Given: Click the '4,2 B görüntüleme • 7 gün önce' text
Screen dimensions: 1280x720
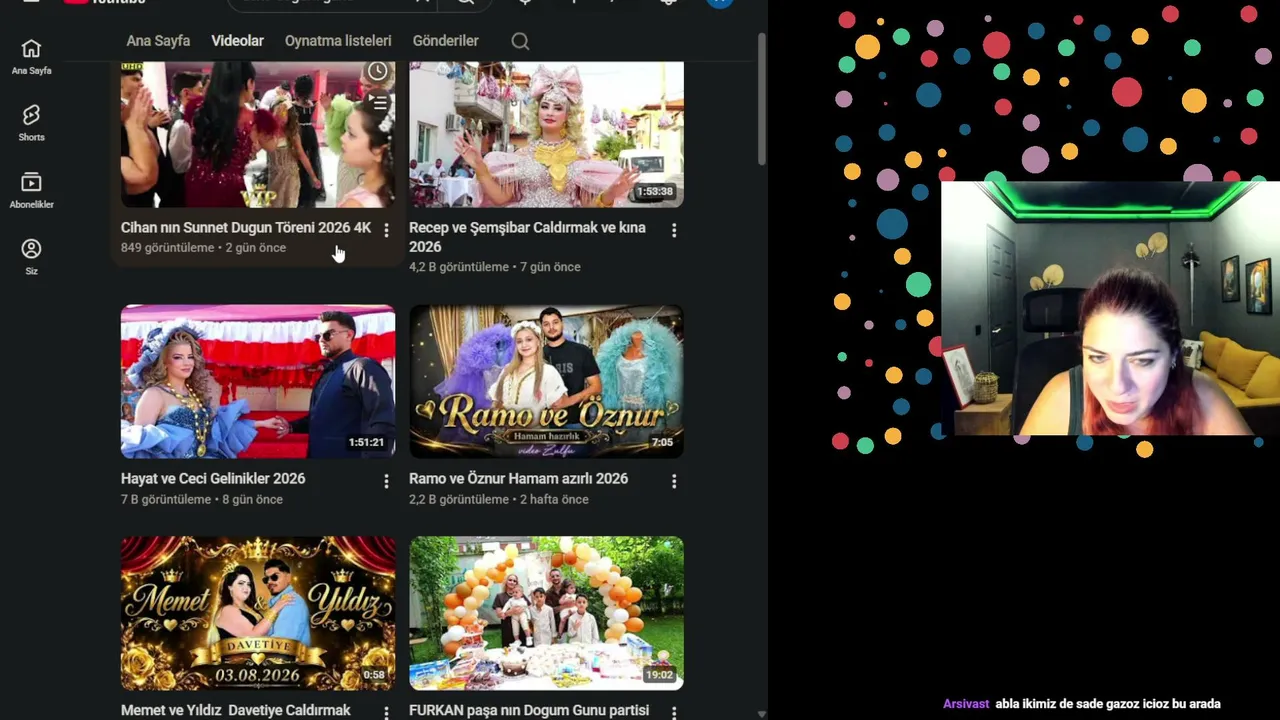Looking at the screenshot, I should (495, 267).
